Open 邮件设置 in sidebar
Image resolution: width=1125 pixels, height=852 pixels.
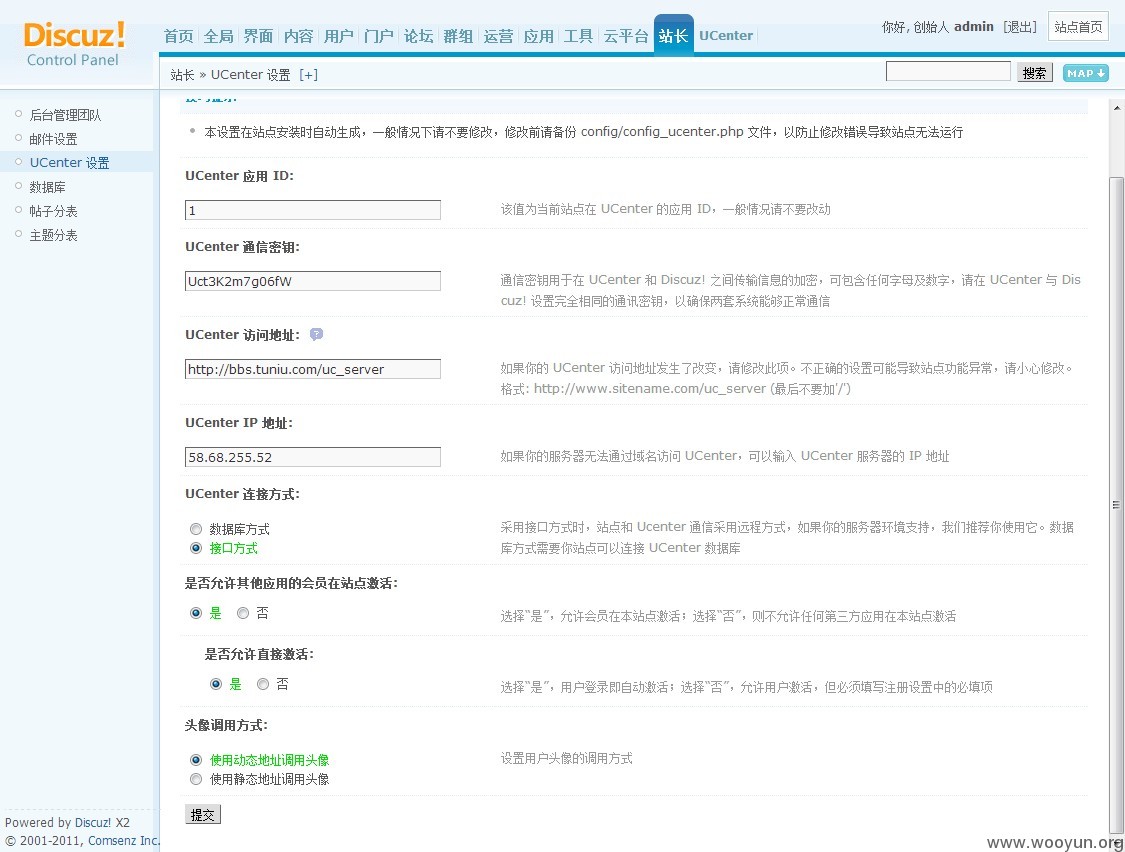click(53, 139)
